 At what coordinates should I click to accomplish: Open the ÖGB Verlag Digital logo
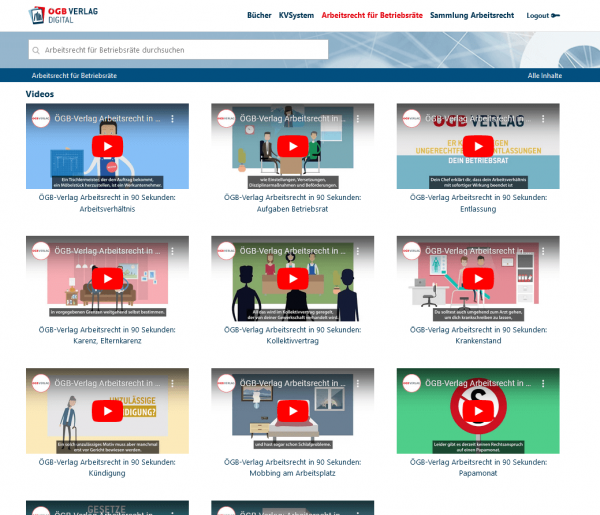pos(64,15)
